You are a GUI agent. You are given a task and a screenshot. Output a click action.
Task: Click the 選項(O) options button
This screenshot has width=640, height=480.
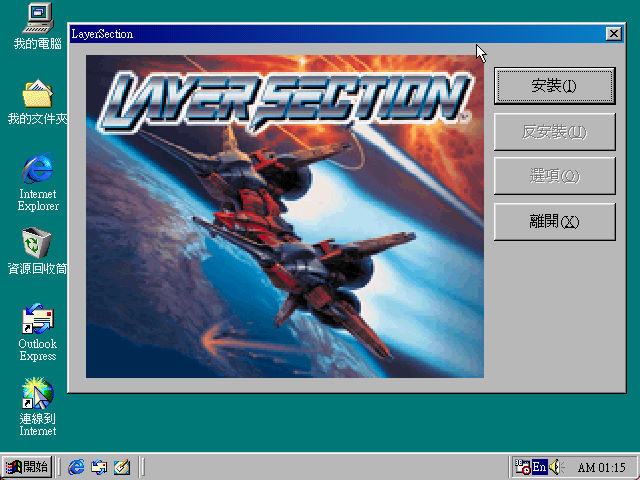click(554, 176)
